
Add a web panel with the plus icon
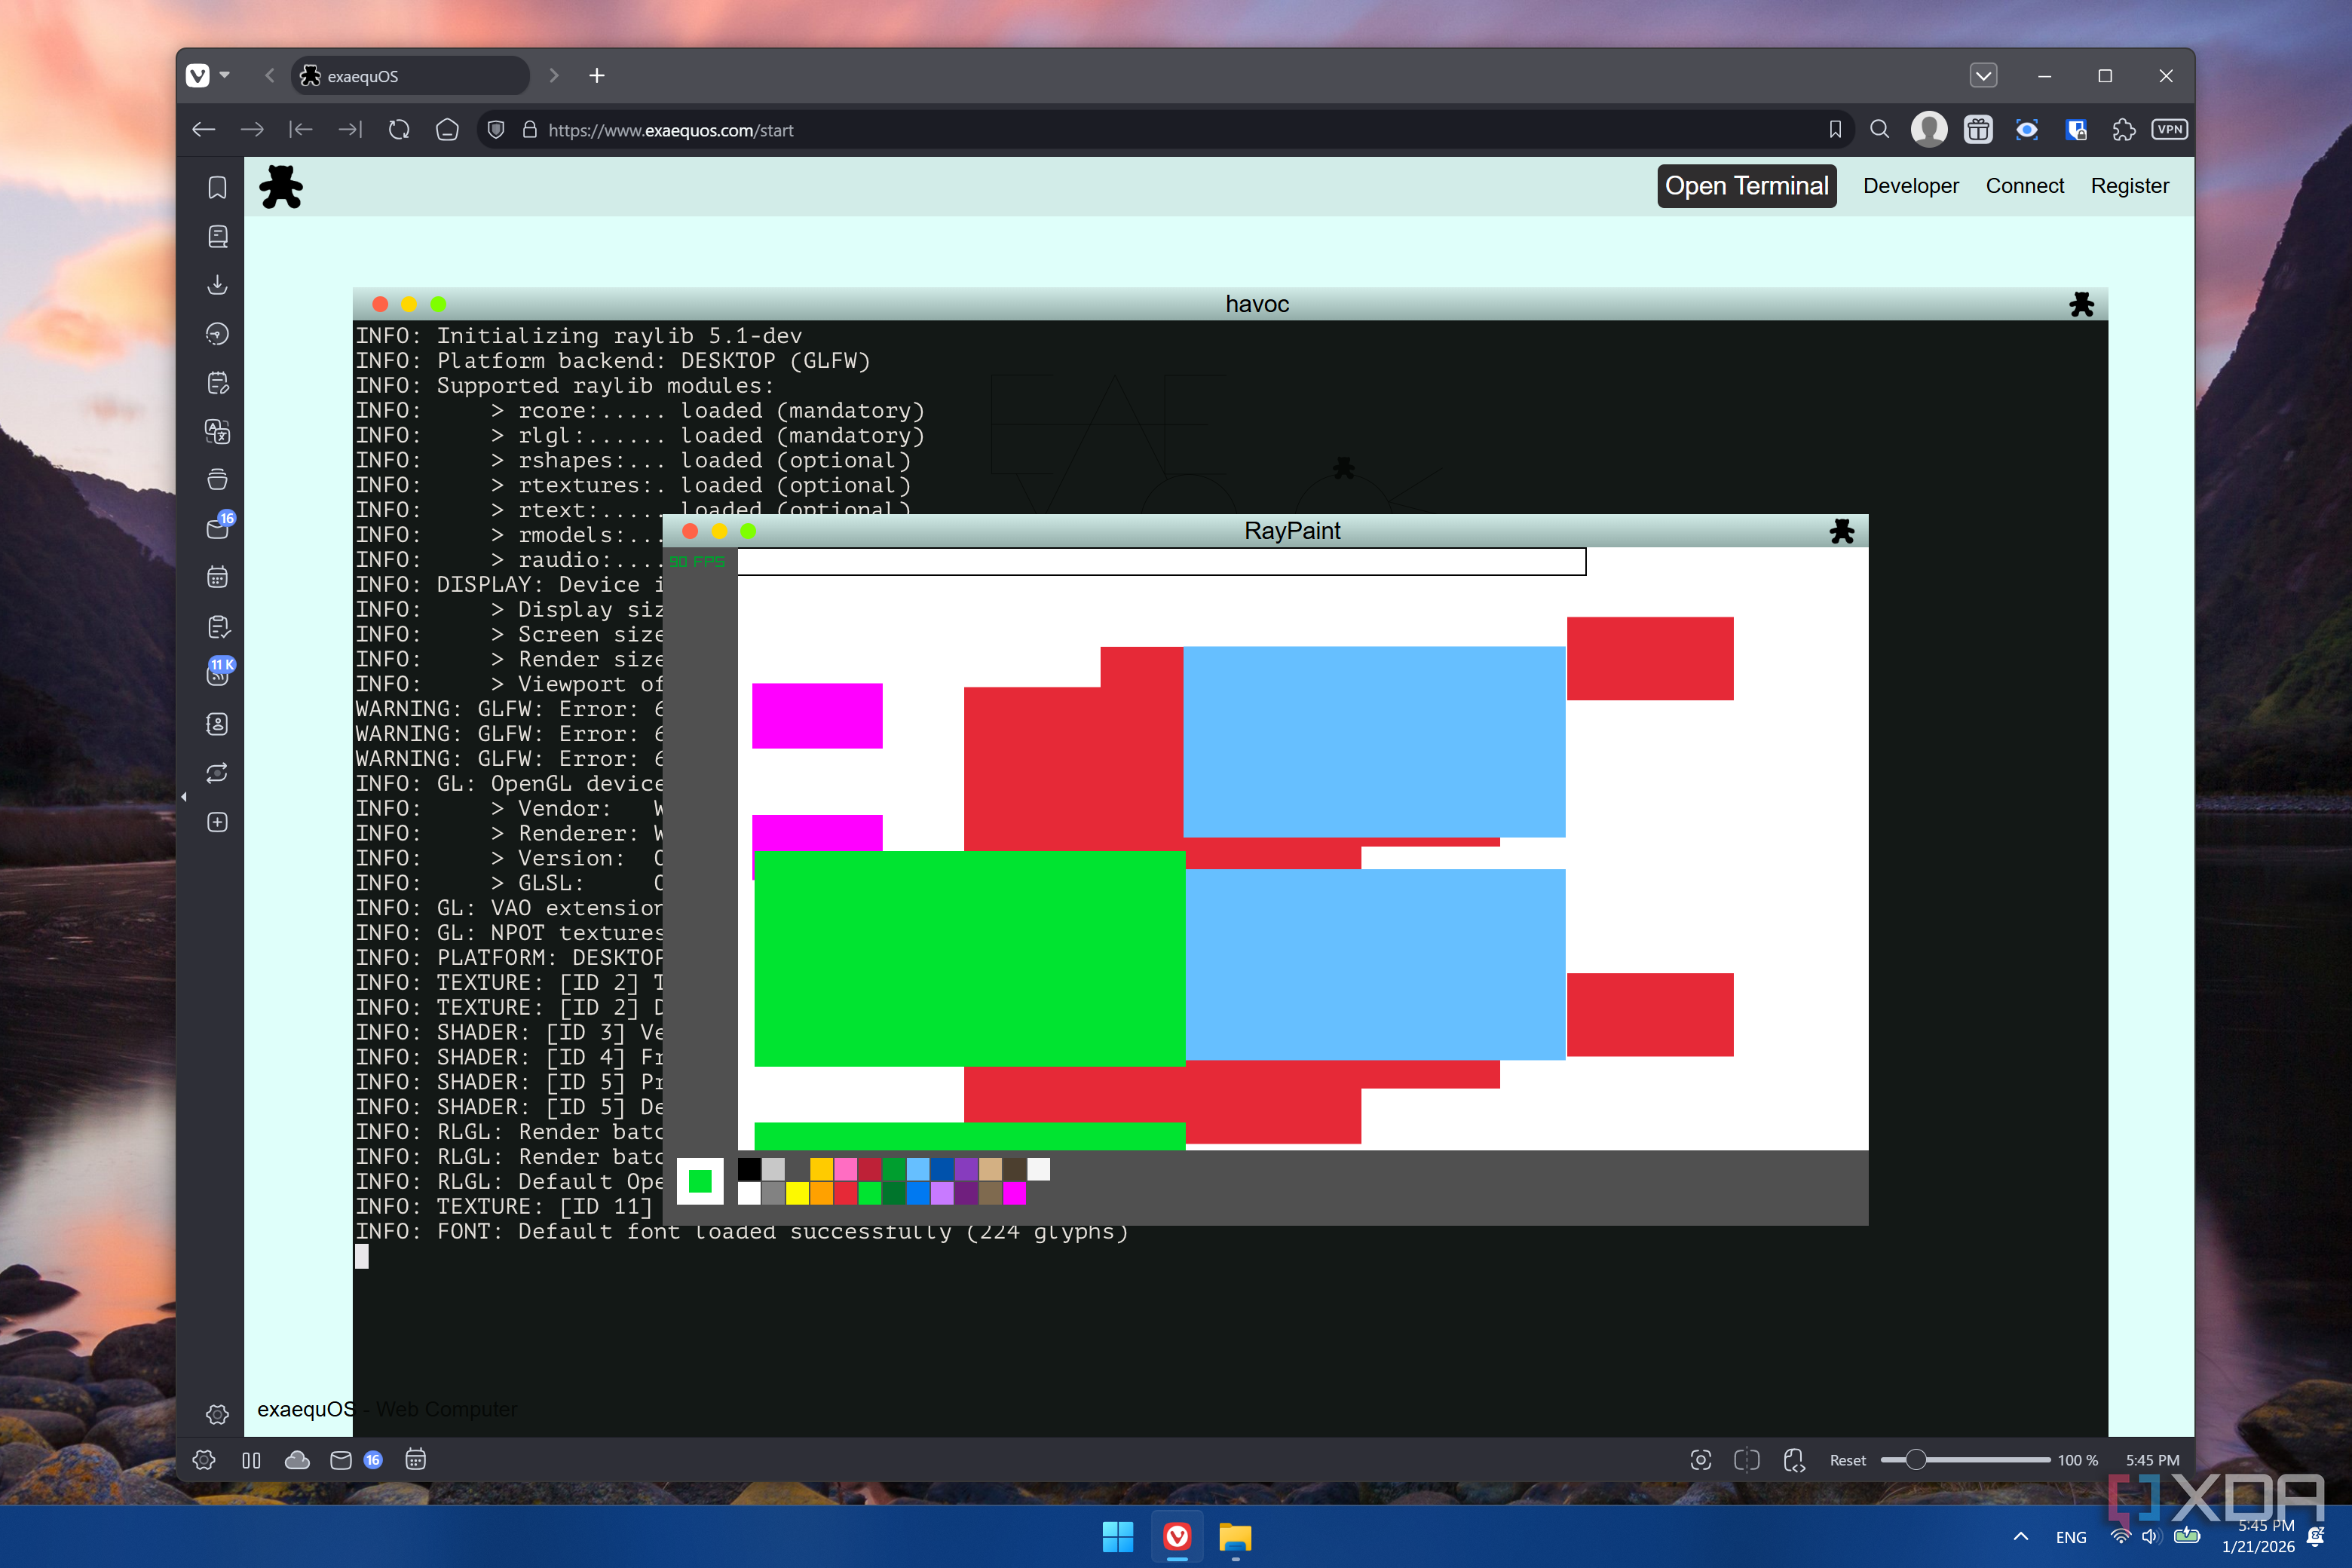(217, 822)
